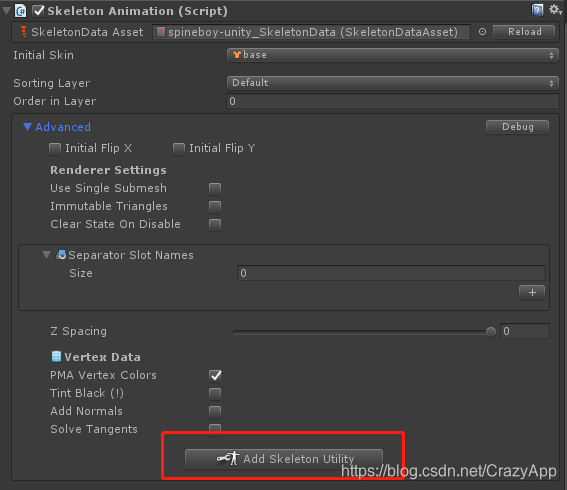Click the Z Spacing value field
Screen dimensions: 567x490
[525, 331]
